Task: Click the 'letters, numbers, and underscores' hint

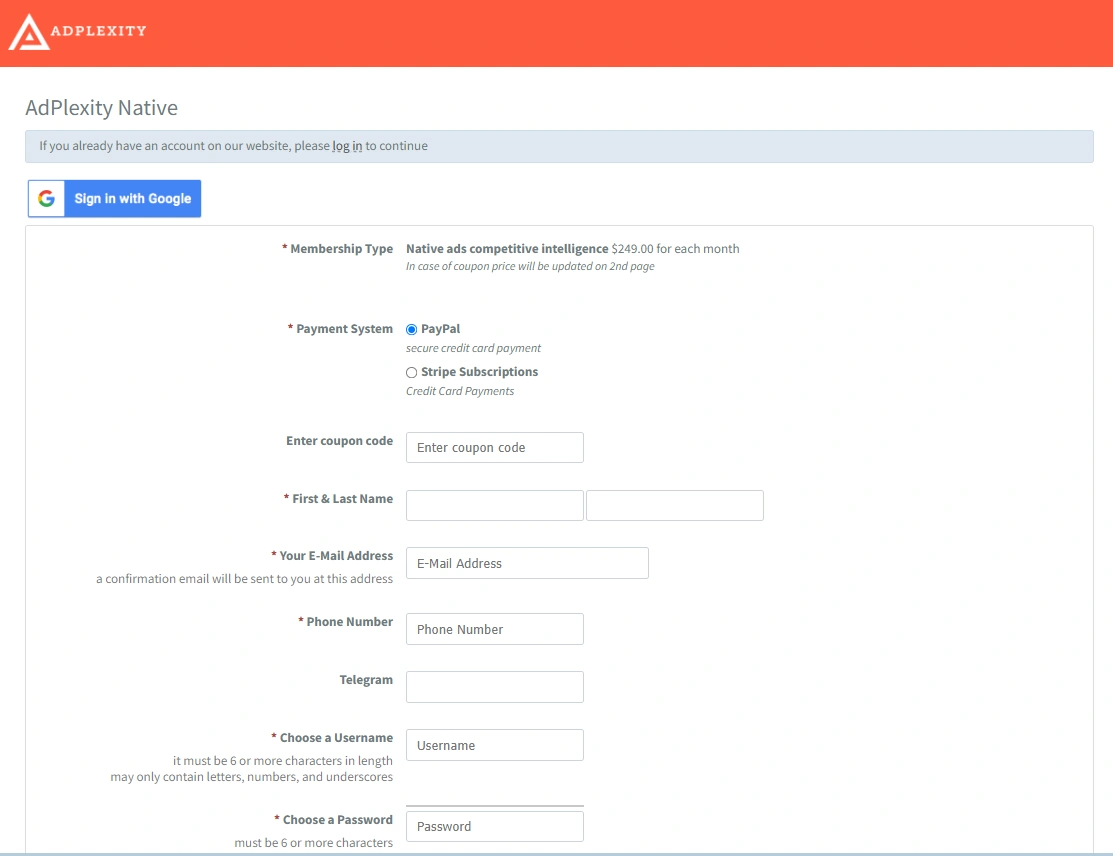Action: tap(252, 777)
